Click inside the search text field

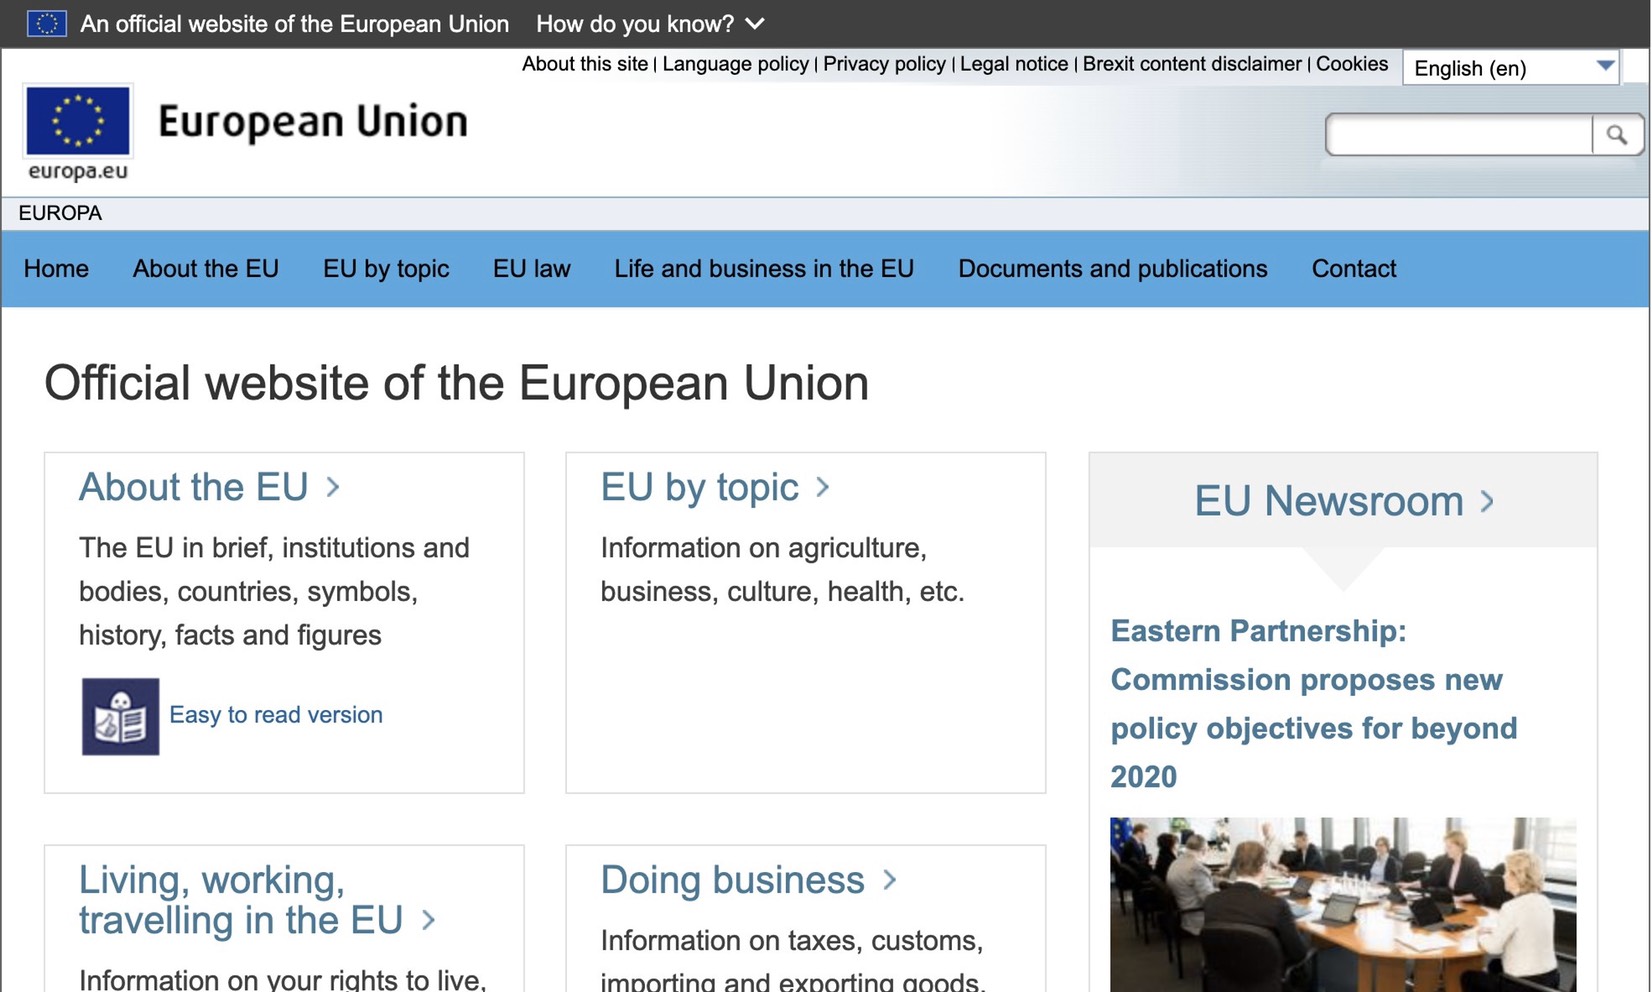(1458, 135)
